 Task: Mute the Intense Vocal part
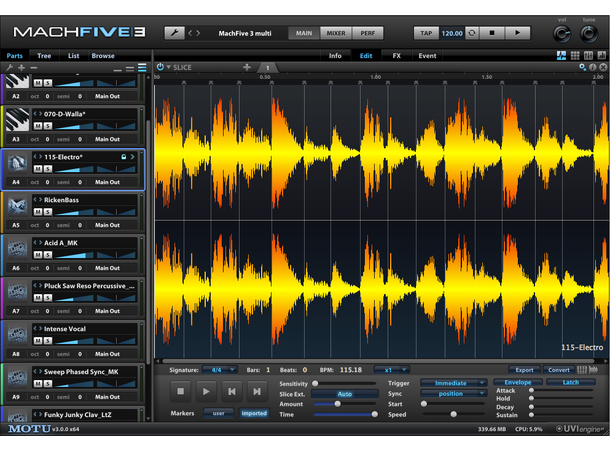[38, 341]
